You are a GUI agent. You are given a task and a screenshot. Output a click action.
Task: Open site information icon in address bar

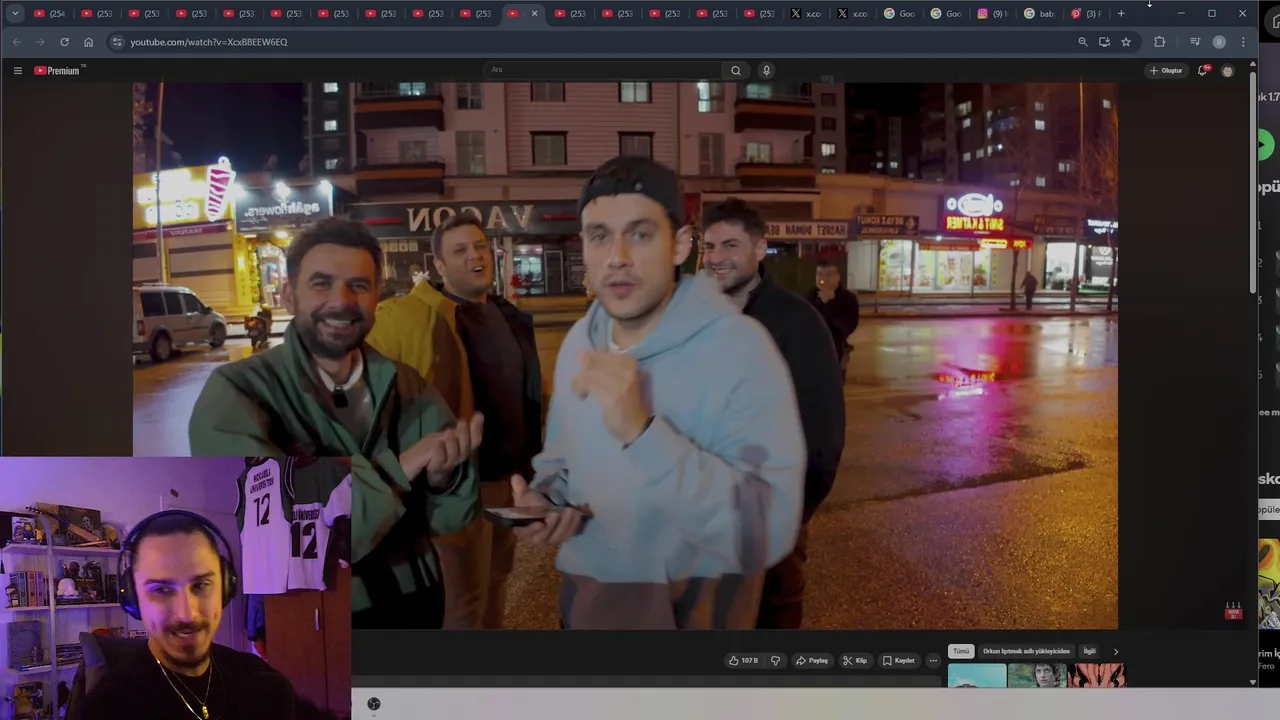(x=117, y=42)
